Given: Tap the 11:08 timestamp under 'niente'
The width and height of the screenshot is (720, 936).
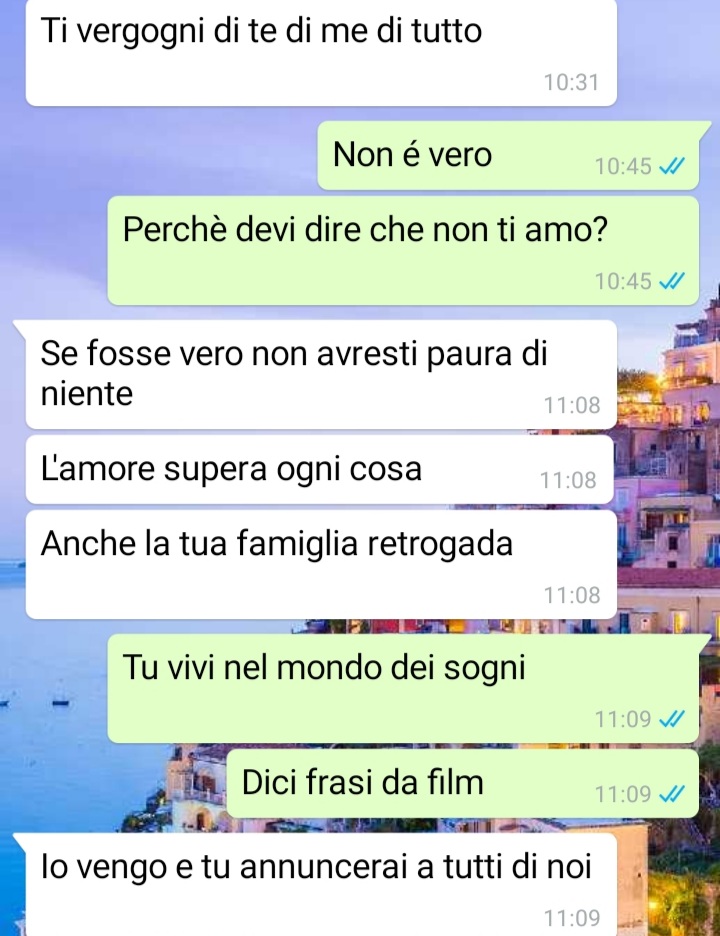Looking at the screenshot, I should [x=571, y=405].
